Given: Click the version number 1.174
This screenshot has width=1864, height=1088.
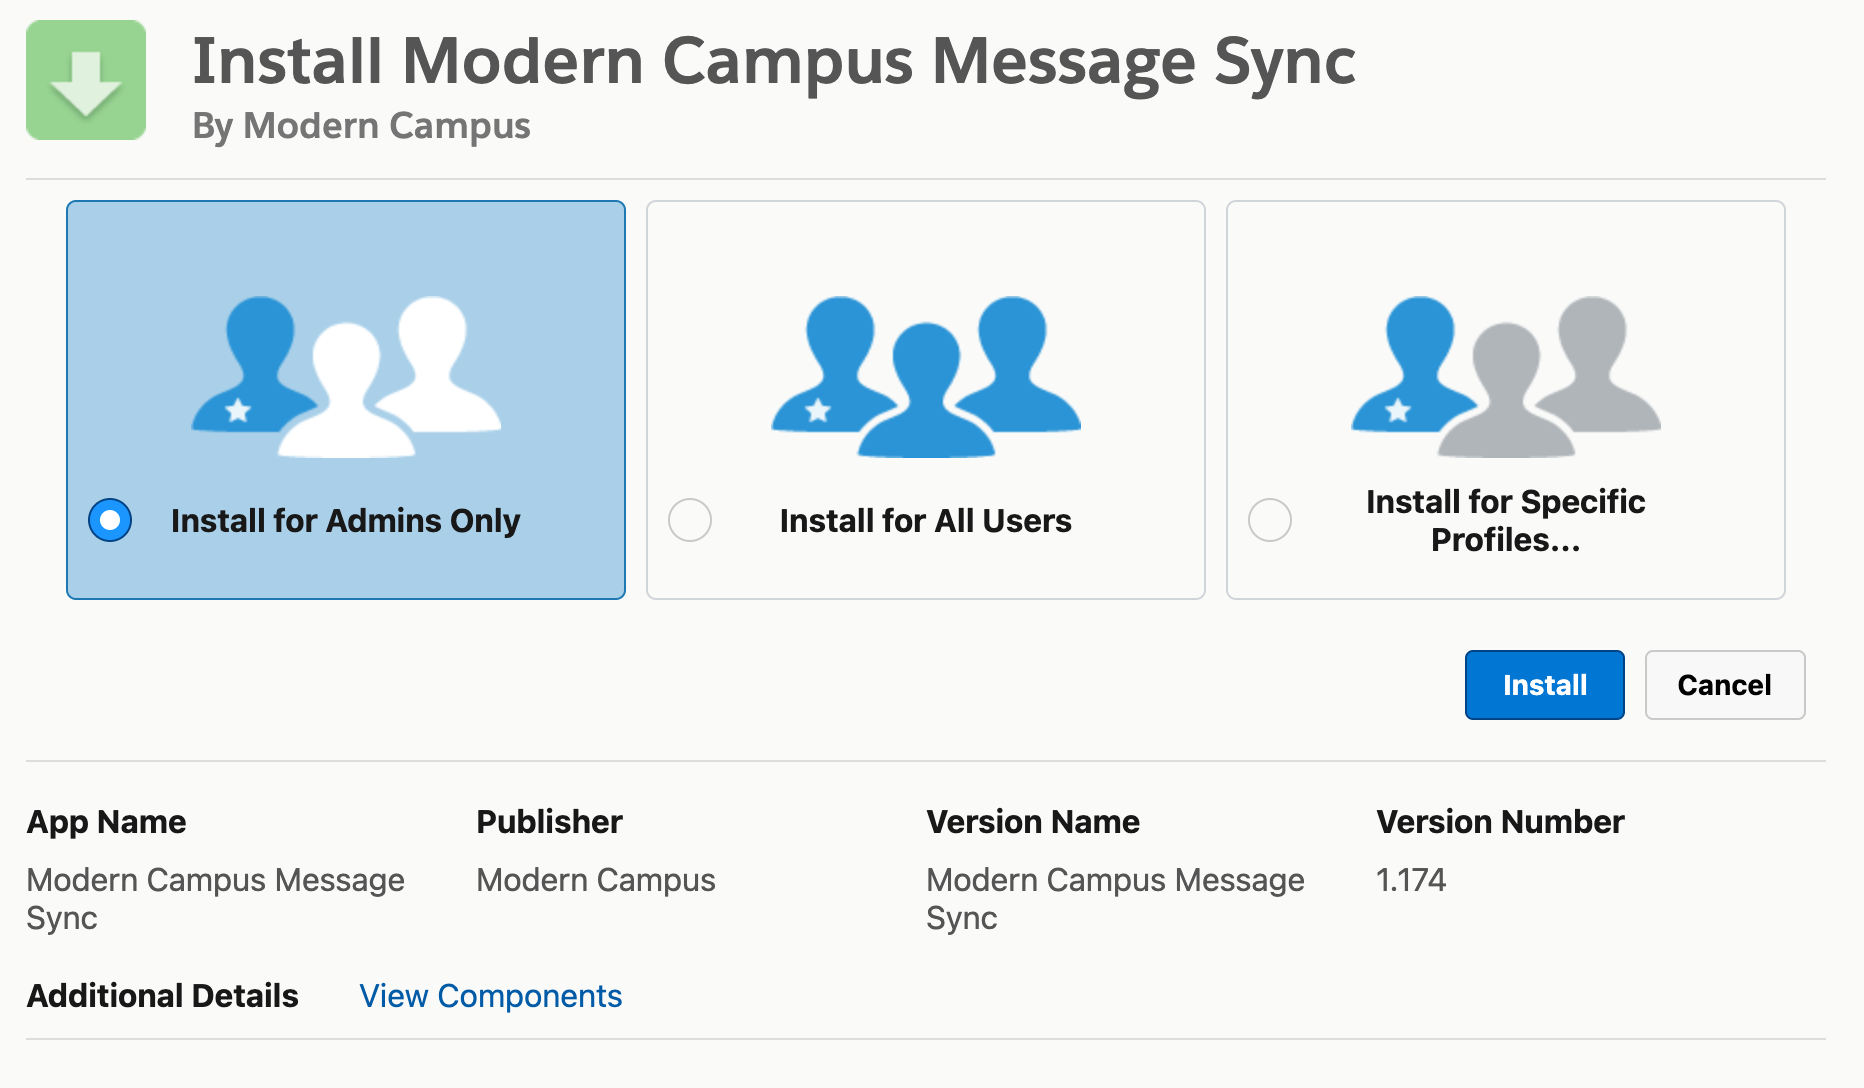Looking at the screenshot, I should [x=1410, y=880].
